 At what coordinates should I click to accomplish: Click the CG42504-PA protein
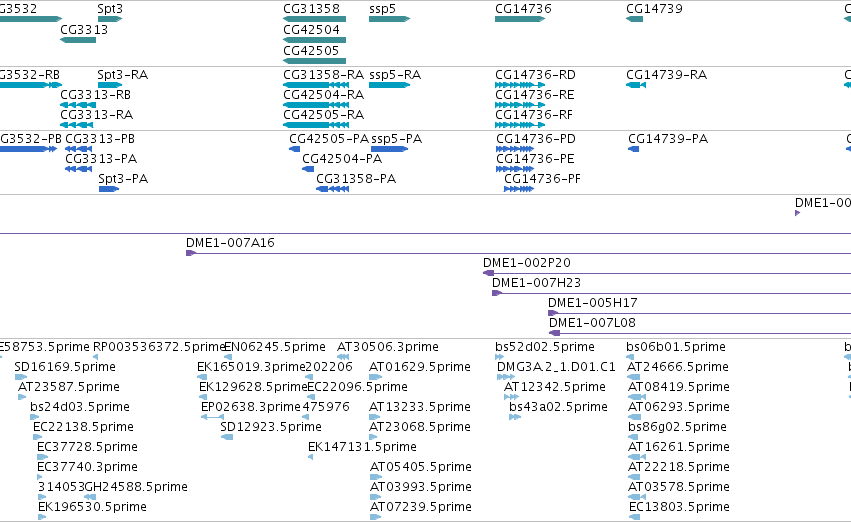click(308, 169)
